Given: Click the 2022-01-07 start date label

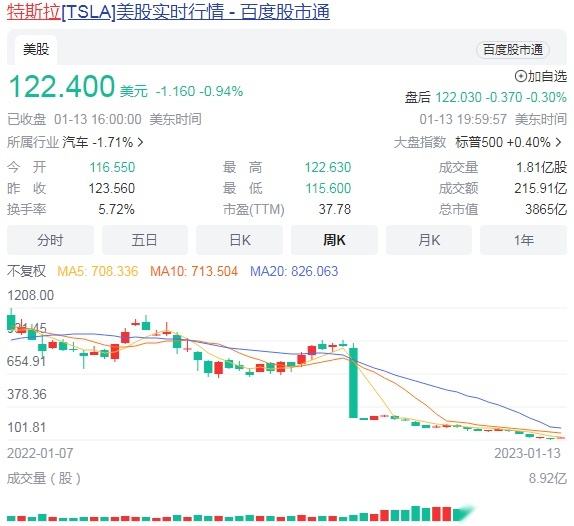Looking at the screenshot, I should (x=40, y=453).
